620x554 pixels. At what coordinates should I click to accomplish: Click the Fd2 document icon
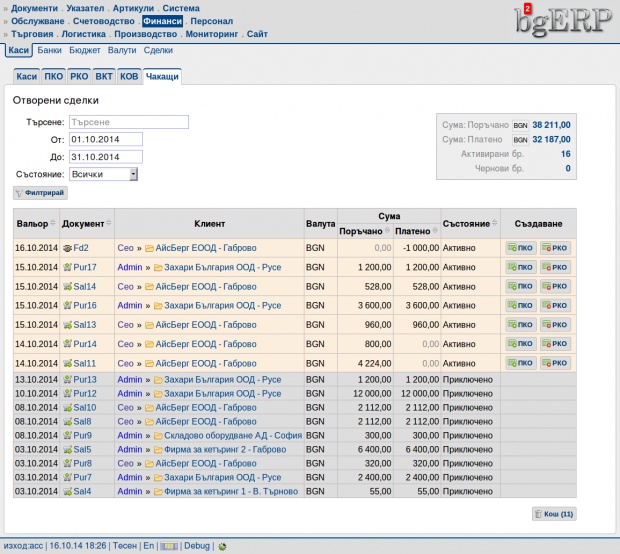(67, 248)
